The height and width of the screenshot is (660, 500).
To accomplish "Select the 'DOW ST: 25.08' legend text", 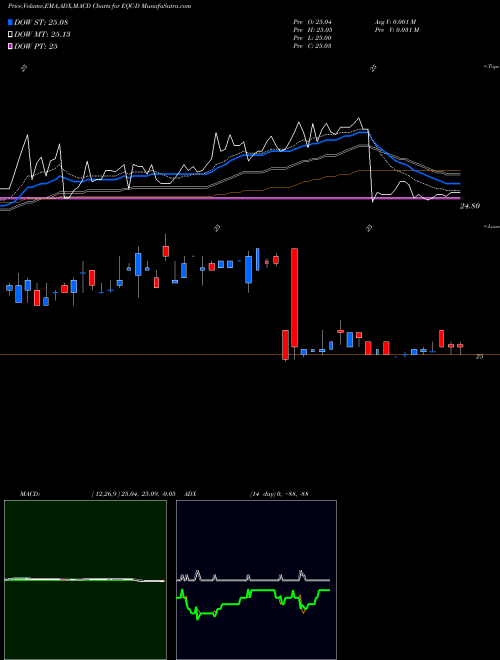I will tap(41, 22).
